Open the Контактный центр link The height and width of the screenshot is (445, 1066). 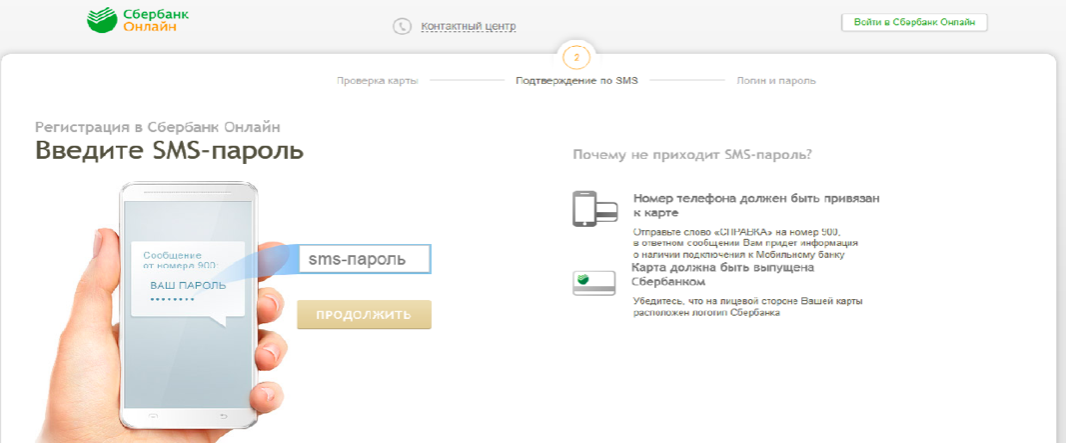[468, 26]
